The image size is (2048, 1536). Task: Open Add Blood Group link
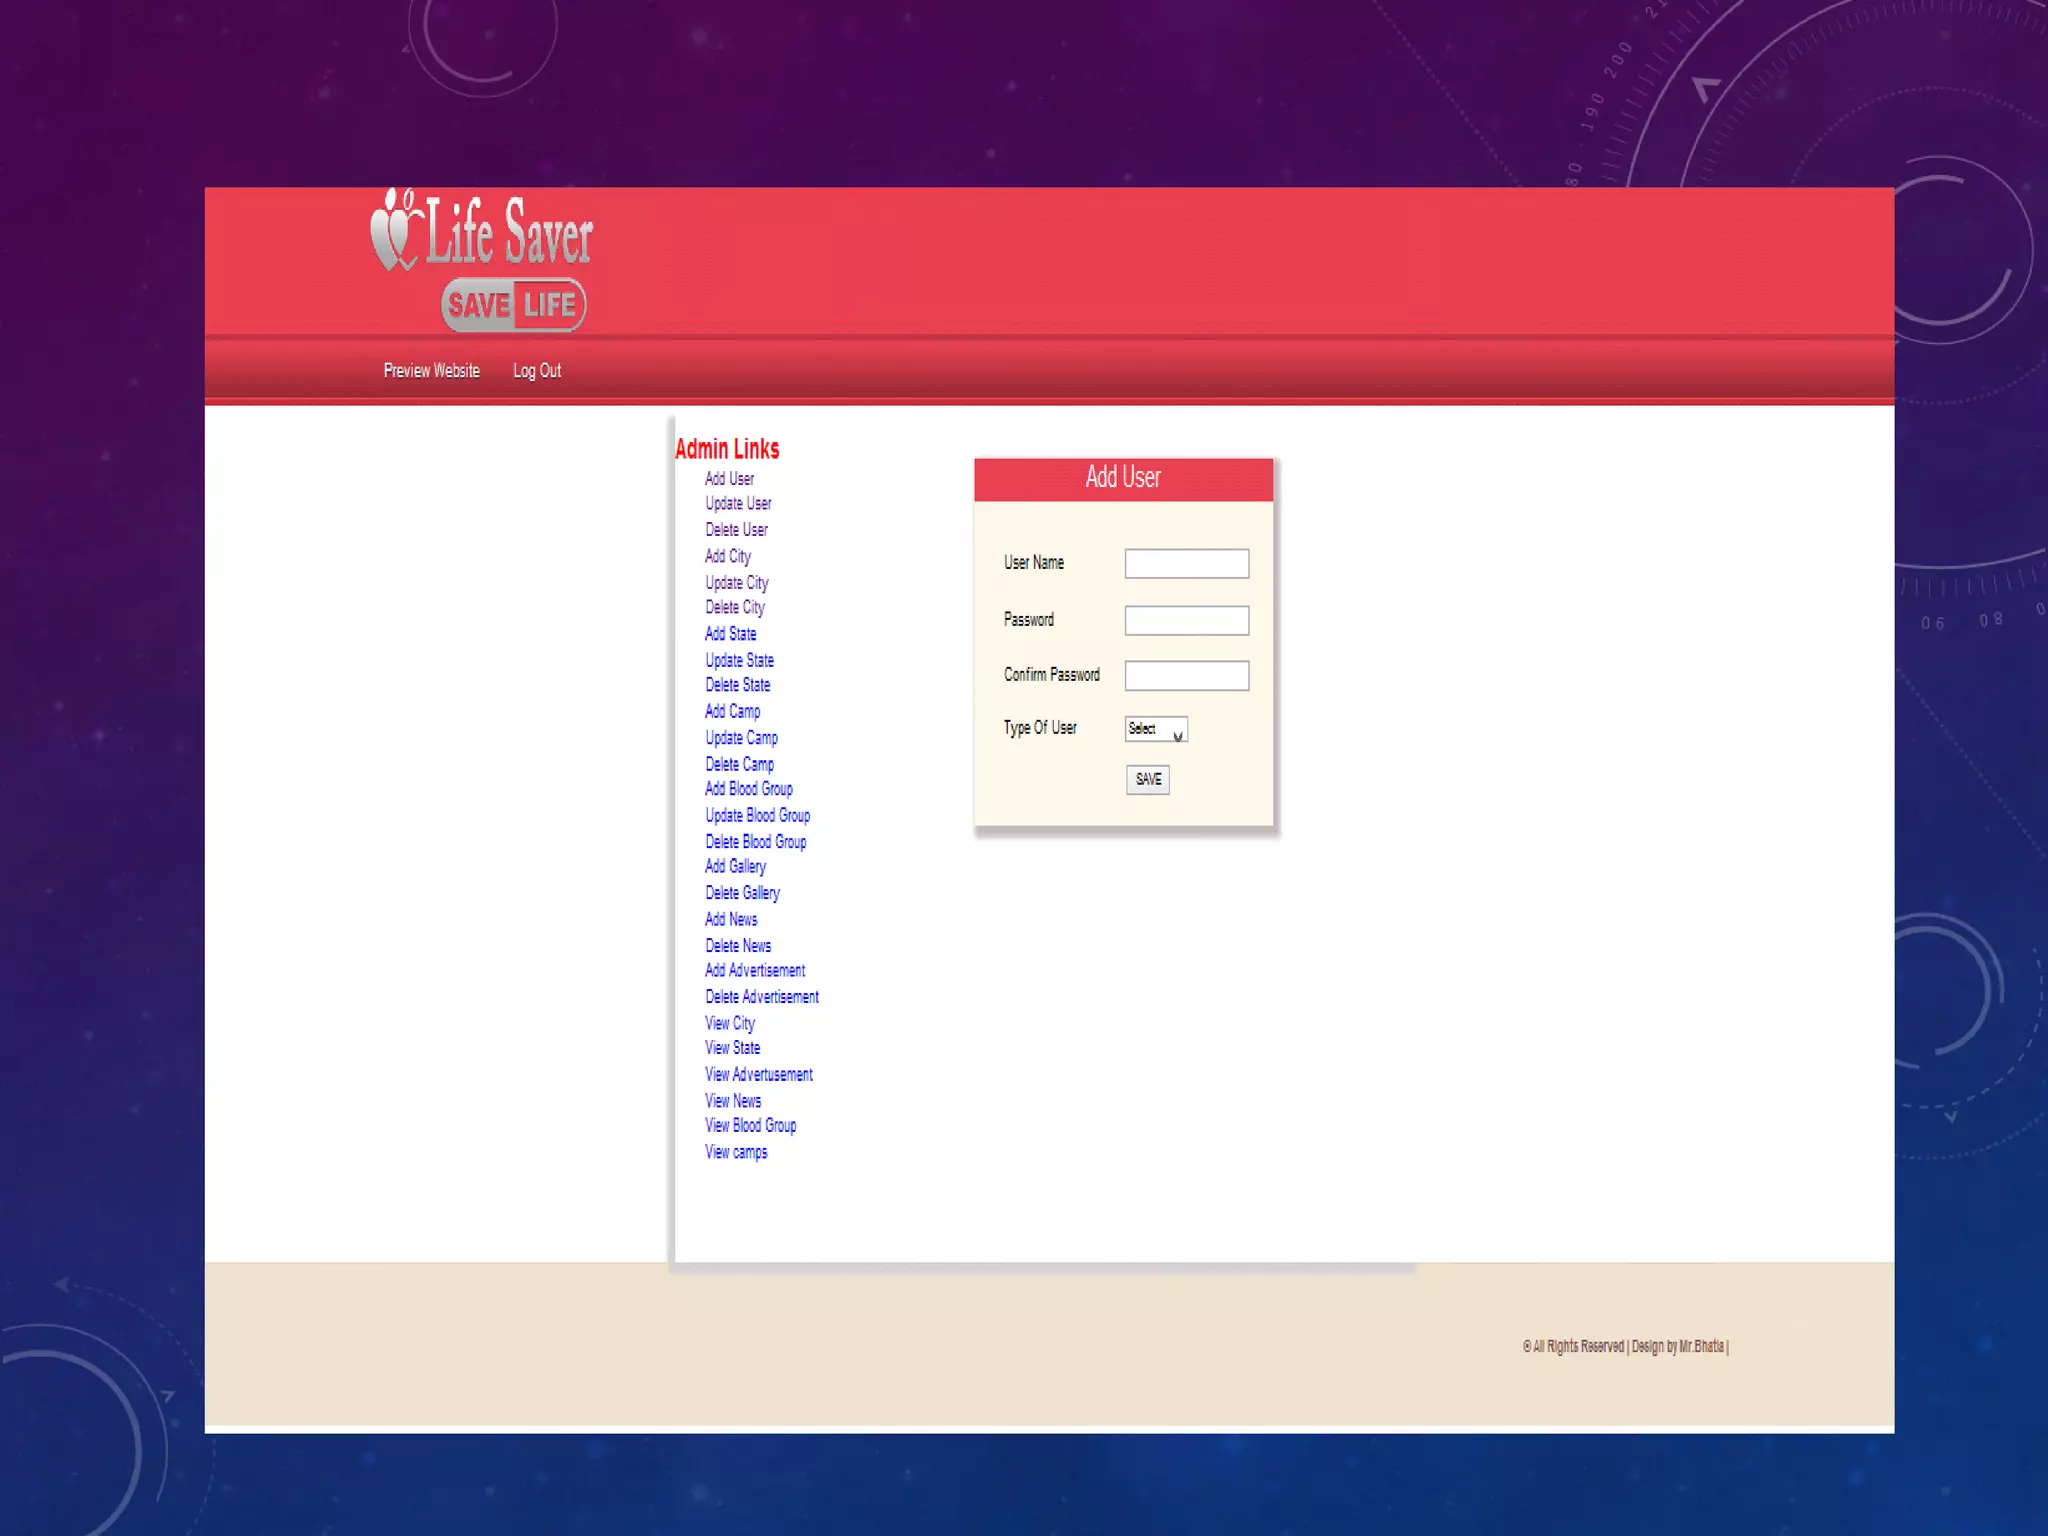tap(748, 789)
